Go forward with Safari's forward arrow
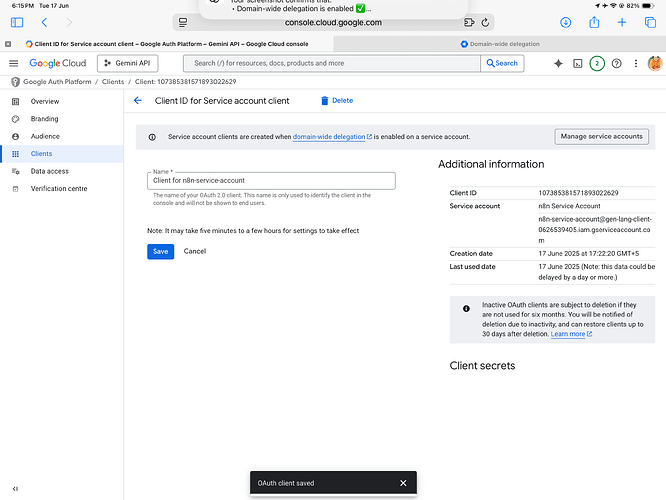This screenshot has height=500, width=666. pos(69,22)
